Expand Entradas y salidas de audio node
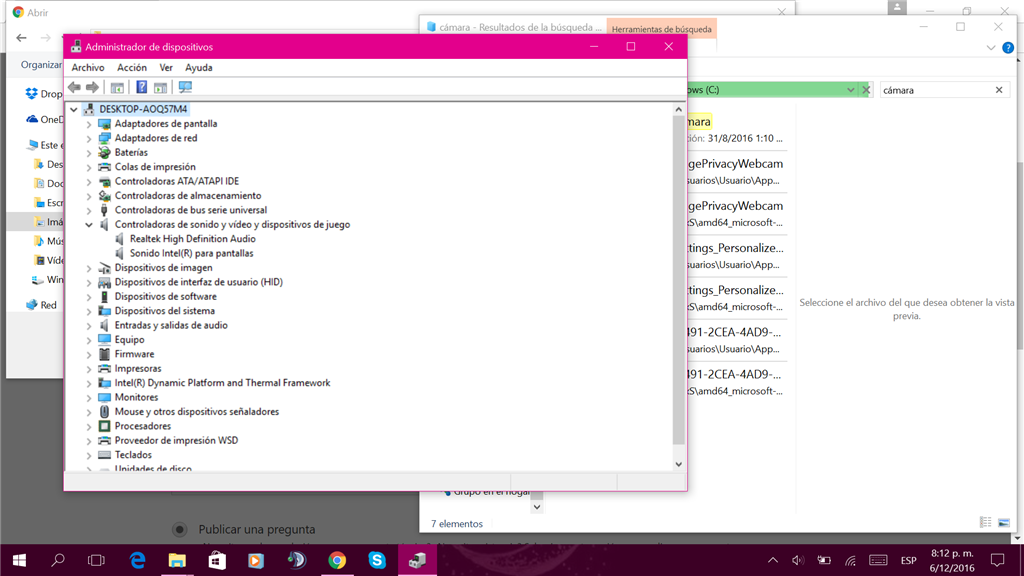Screen dimensions: 1024x576 point(89,325)
